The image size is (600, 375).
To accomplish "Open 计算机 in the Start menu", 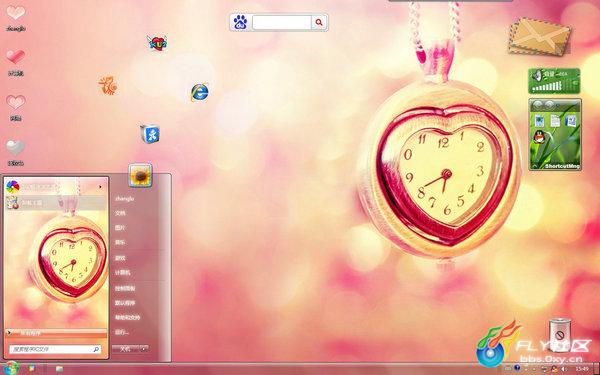I will (123, 272).
